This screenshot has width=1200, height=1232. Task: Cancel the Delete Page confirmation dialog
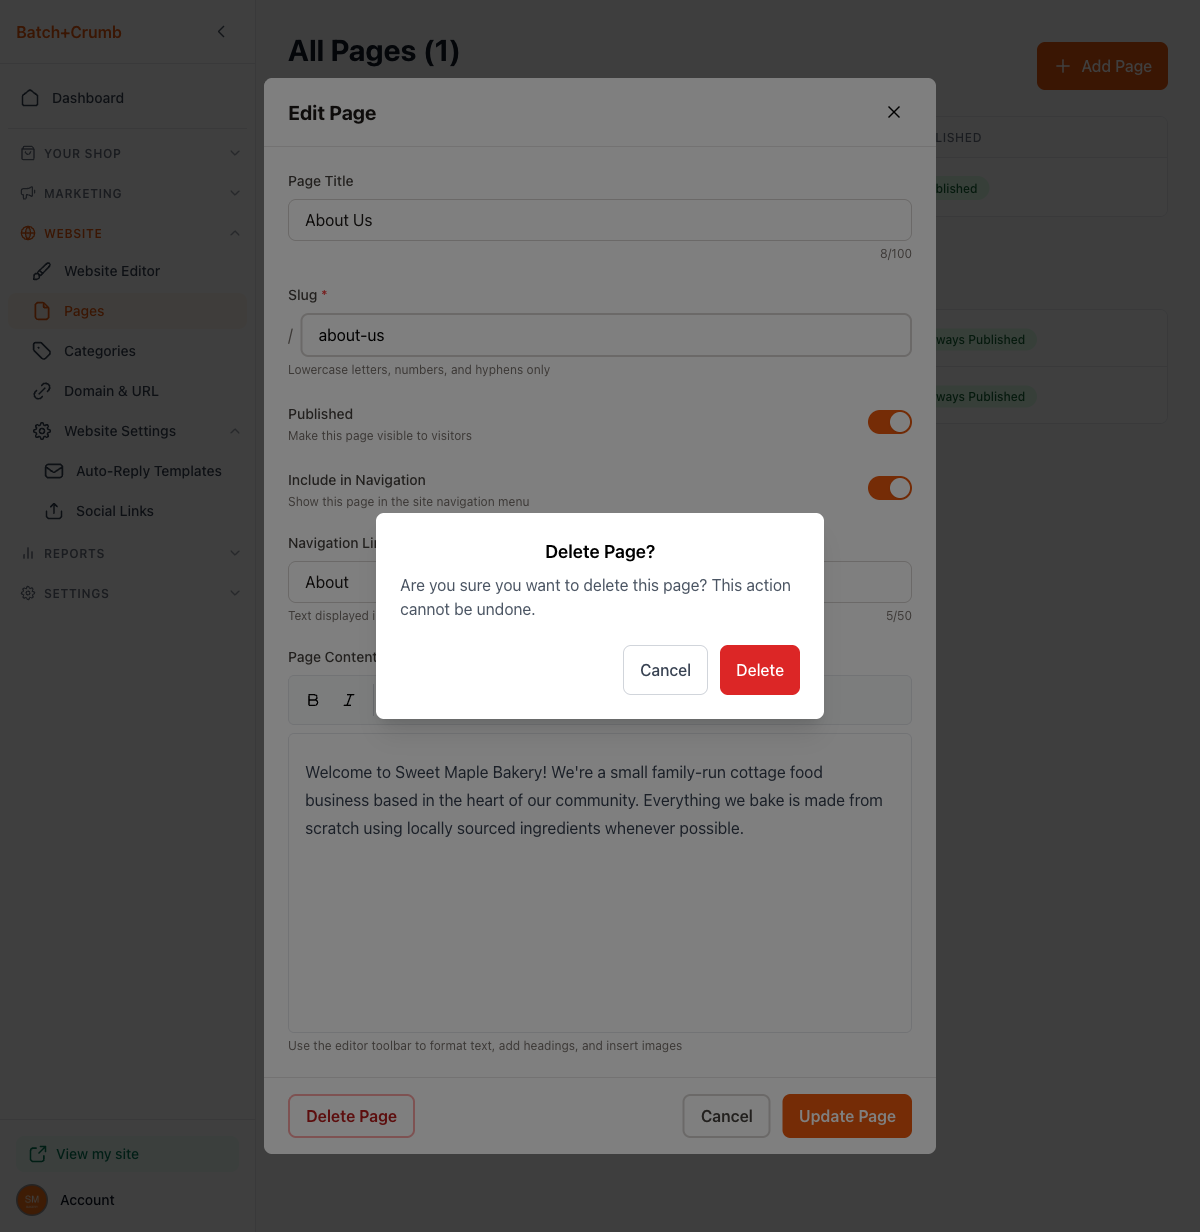(x=665, y=670)
